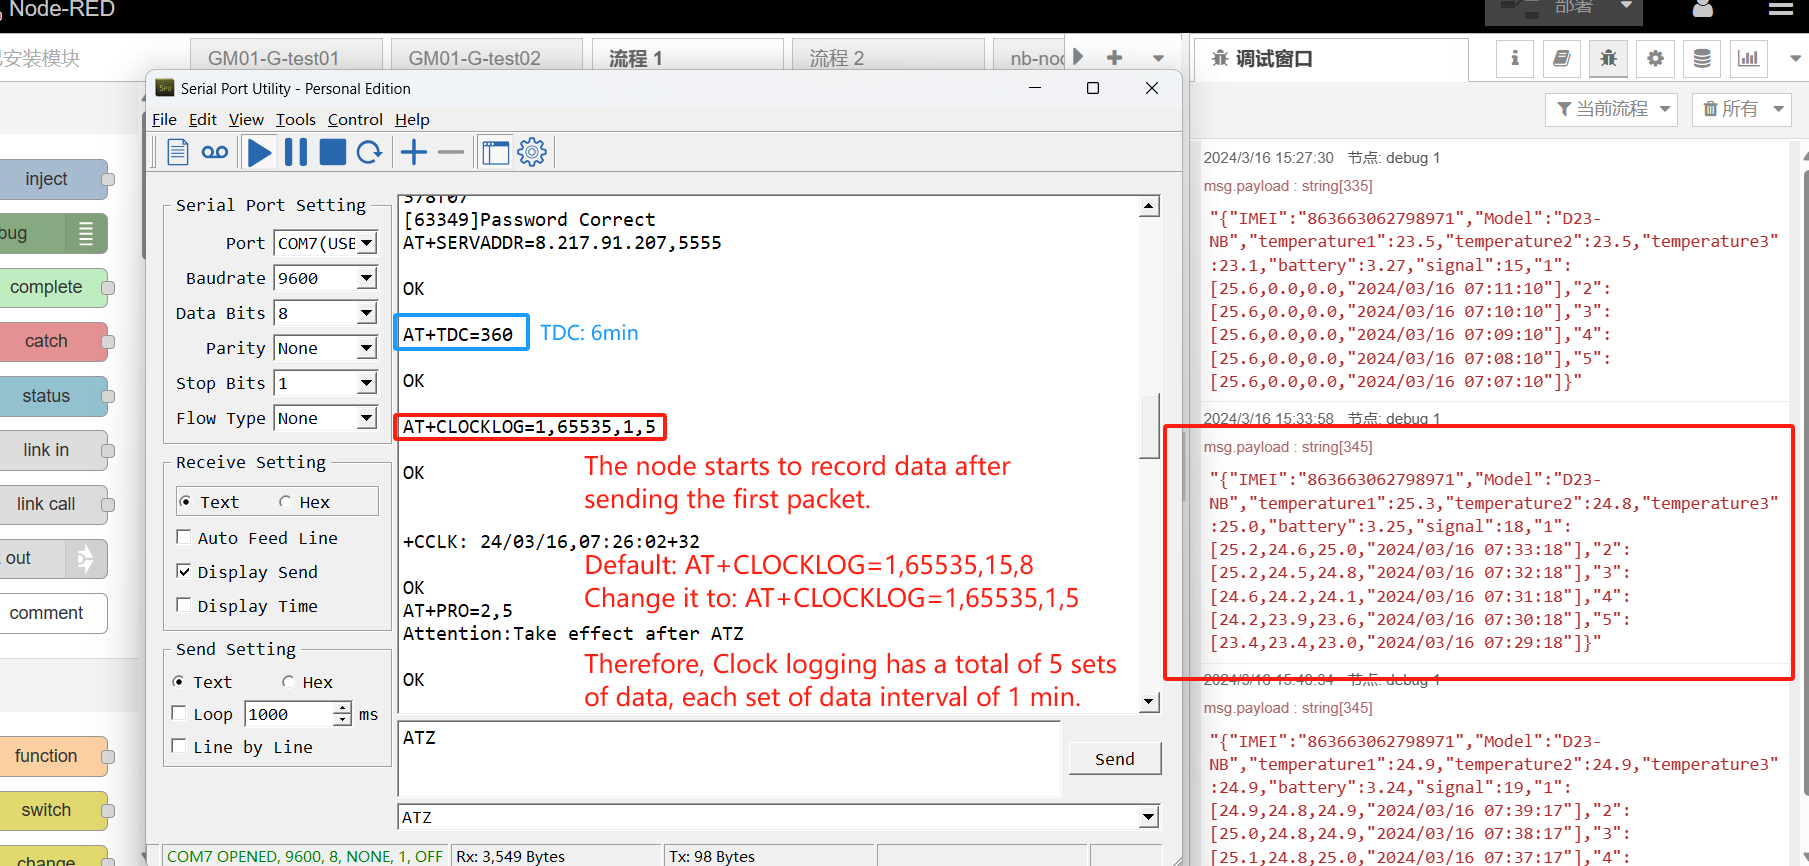
Task: Open the 所有 clear messages dropdown
Action: (x=1741, y=109)
